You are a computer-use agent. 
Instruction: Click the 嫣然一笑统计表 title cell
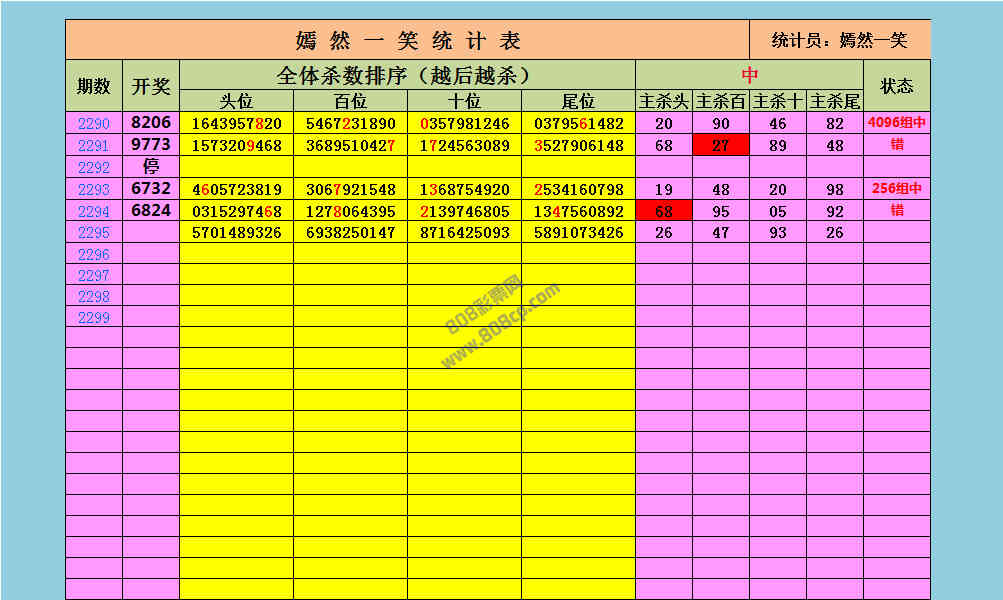tap(408, 40)
